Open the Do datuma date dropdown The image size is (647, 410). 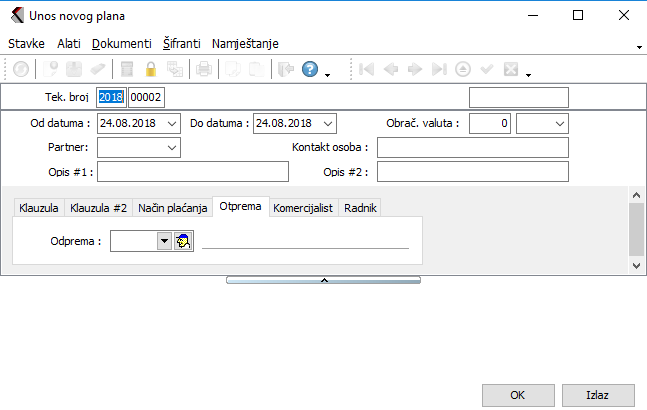pos(328,123)
